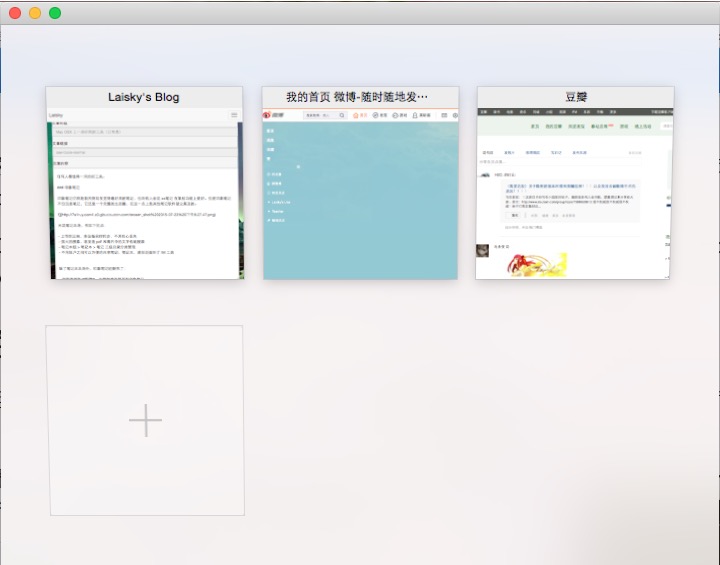Image resolution: width=720 pixels, height=565 pixels.
Task: Click the empty new tab tile border
Action: (x=145, y=327)
